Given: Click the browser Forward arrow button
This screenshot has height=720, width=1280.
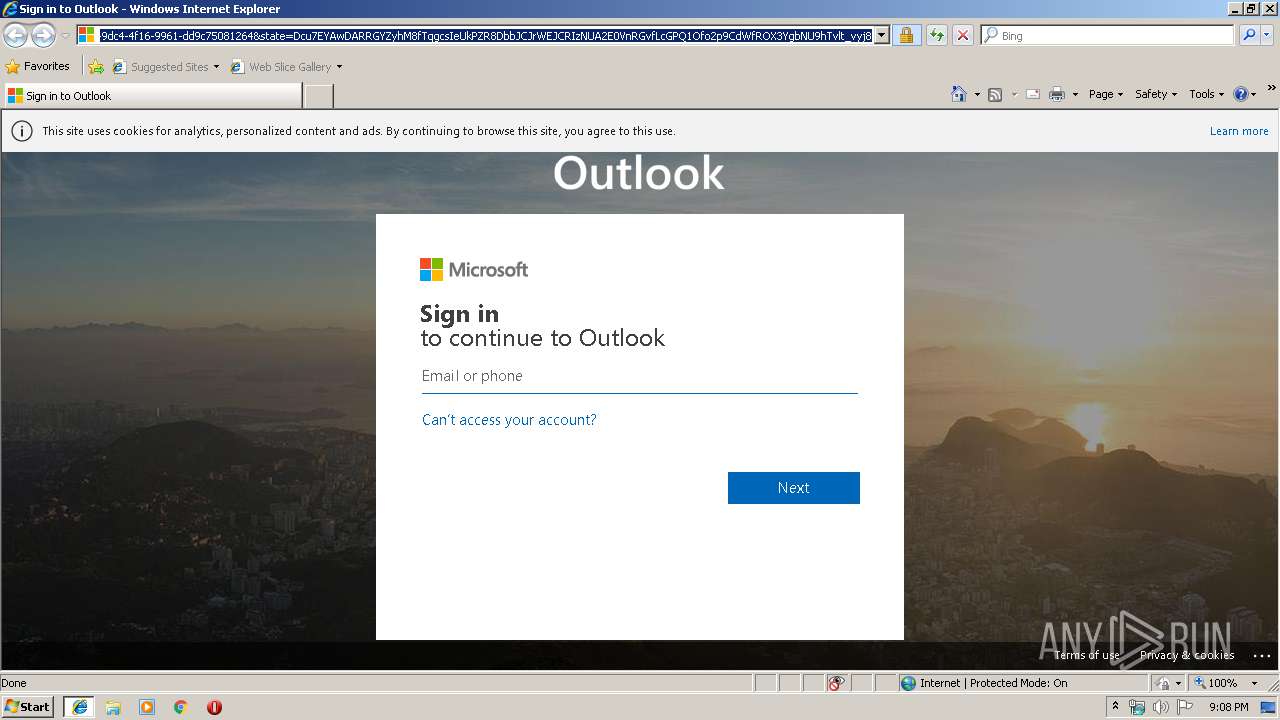Looking at the screenshot, I should click(42, 35).
